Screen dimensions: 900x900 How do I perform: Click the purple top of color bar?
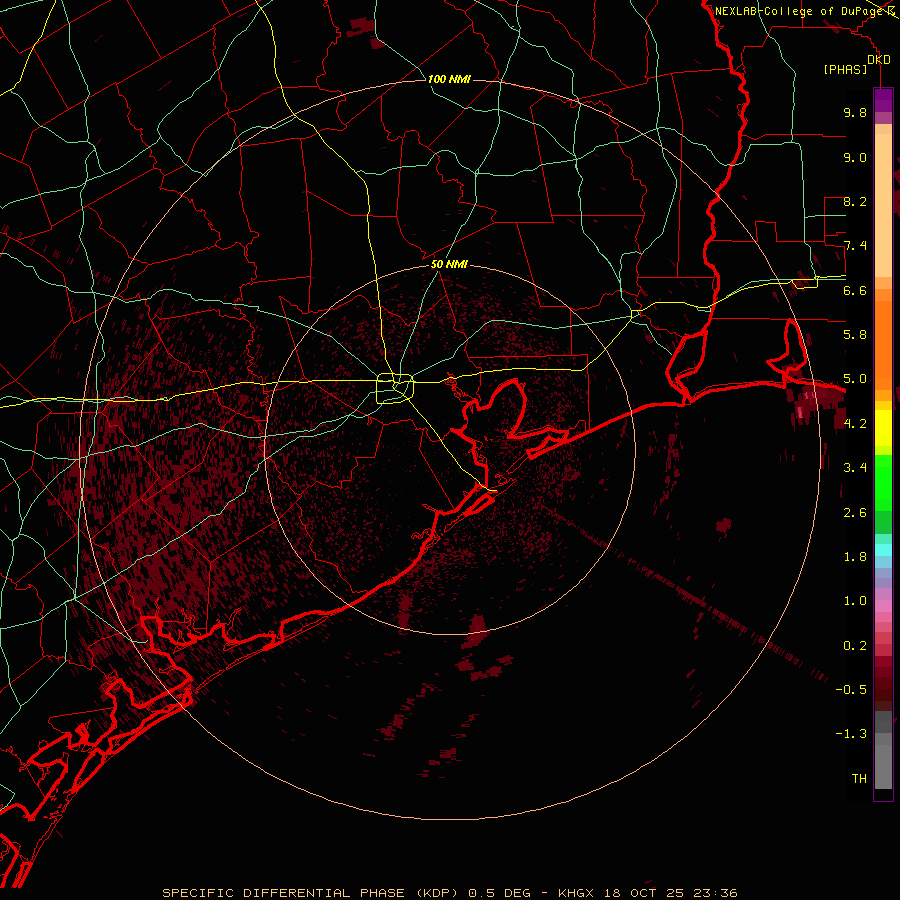pyautogui.click(x=883, y=100)
